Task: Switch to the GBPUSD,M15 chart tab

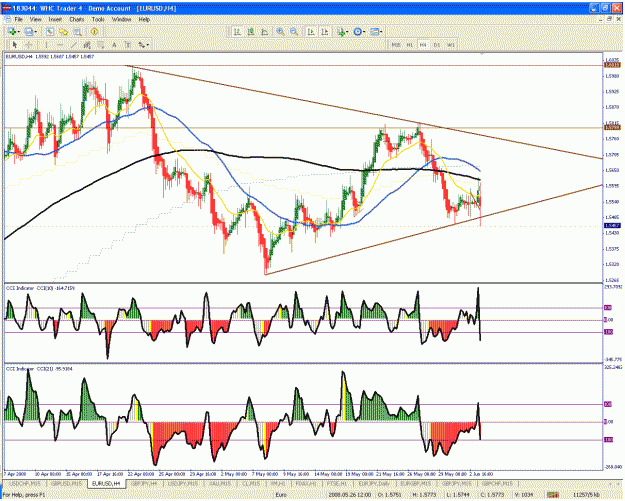Action: (67, 483)
